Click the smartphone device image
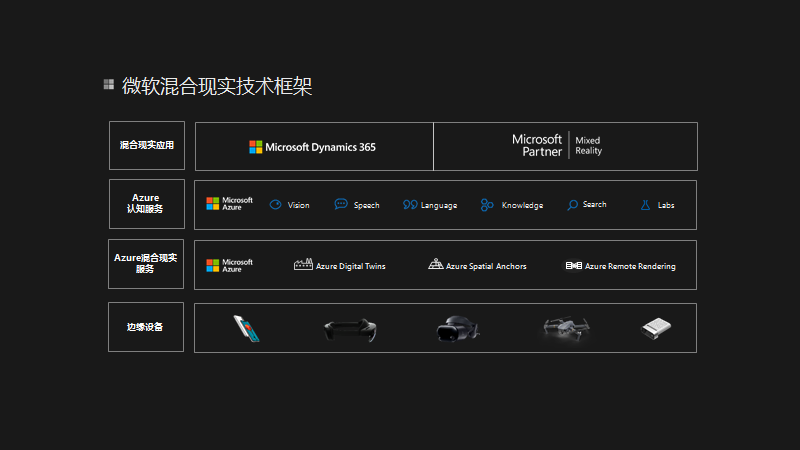The height and width of the screenshot is (450, 800). pyautogui.click(x=247, y=328)
